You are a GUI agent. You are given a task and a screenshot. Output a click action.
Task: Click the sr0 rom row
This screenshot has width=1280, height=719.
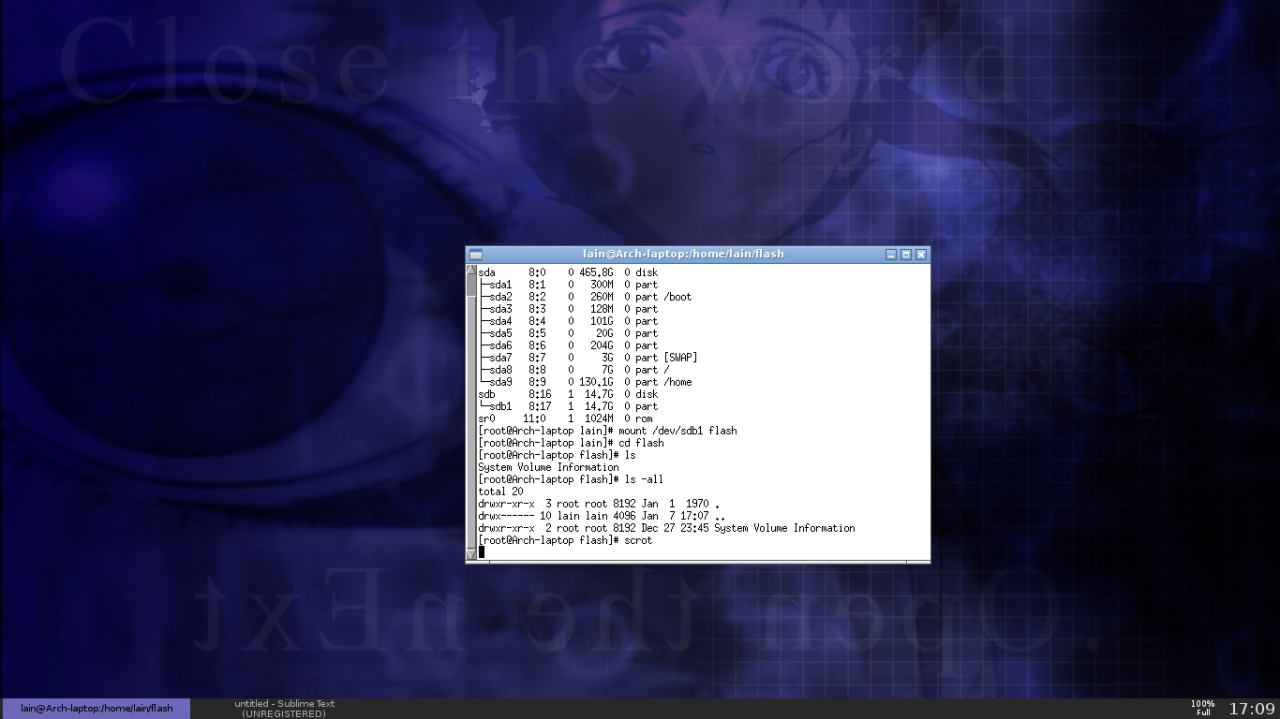click(565, 418)
